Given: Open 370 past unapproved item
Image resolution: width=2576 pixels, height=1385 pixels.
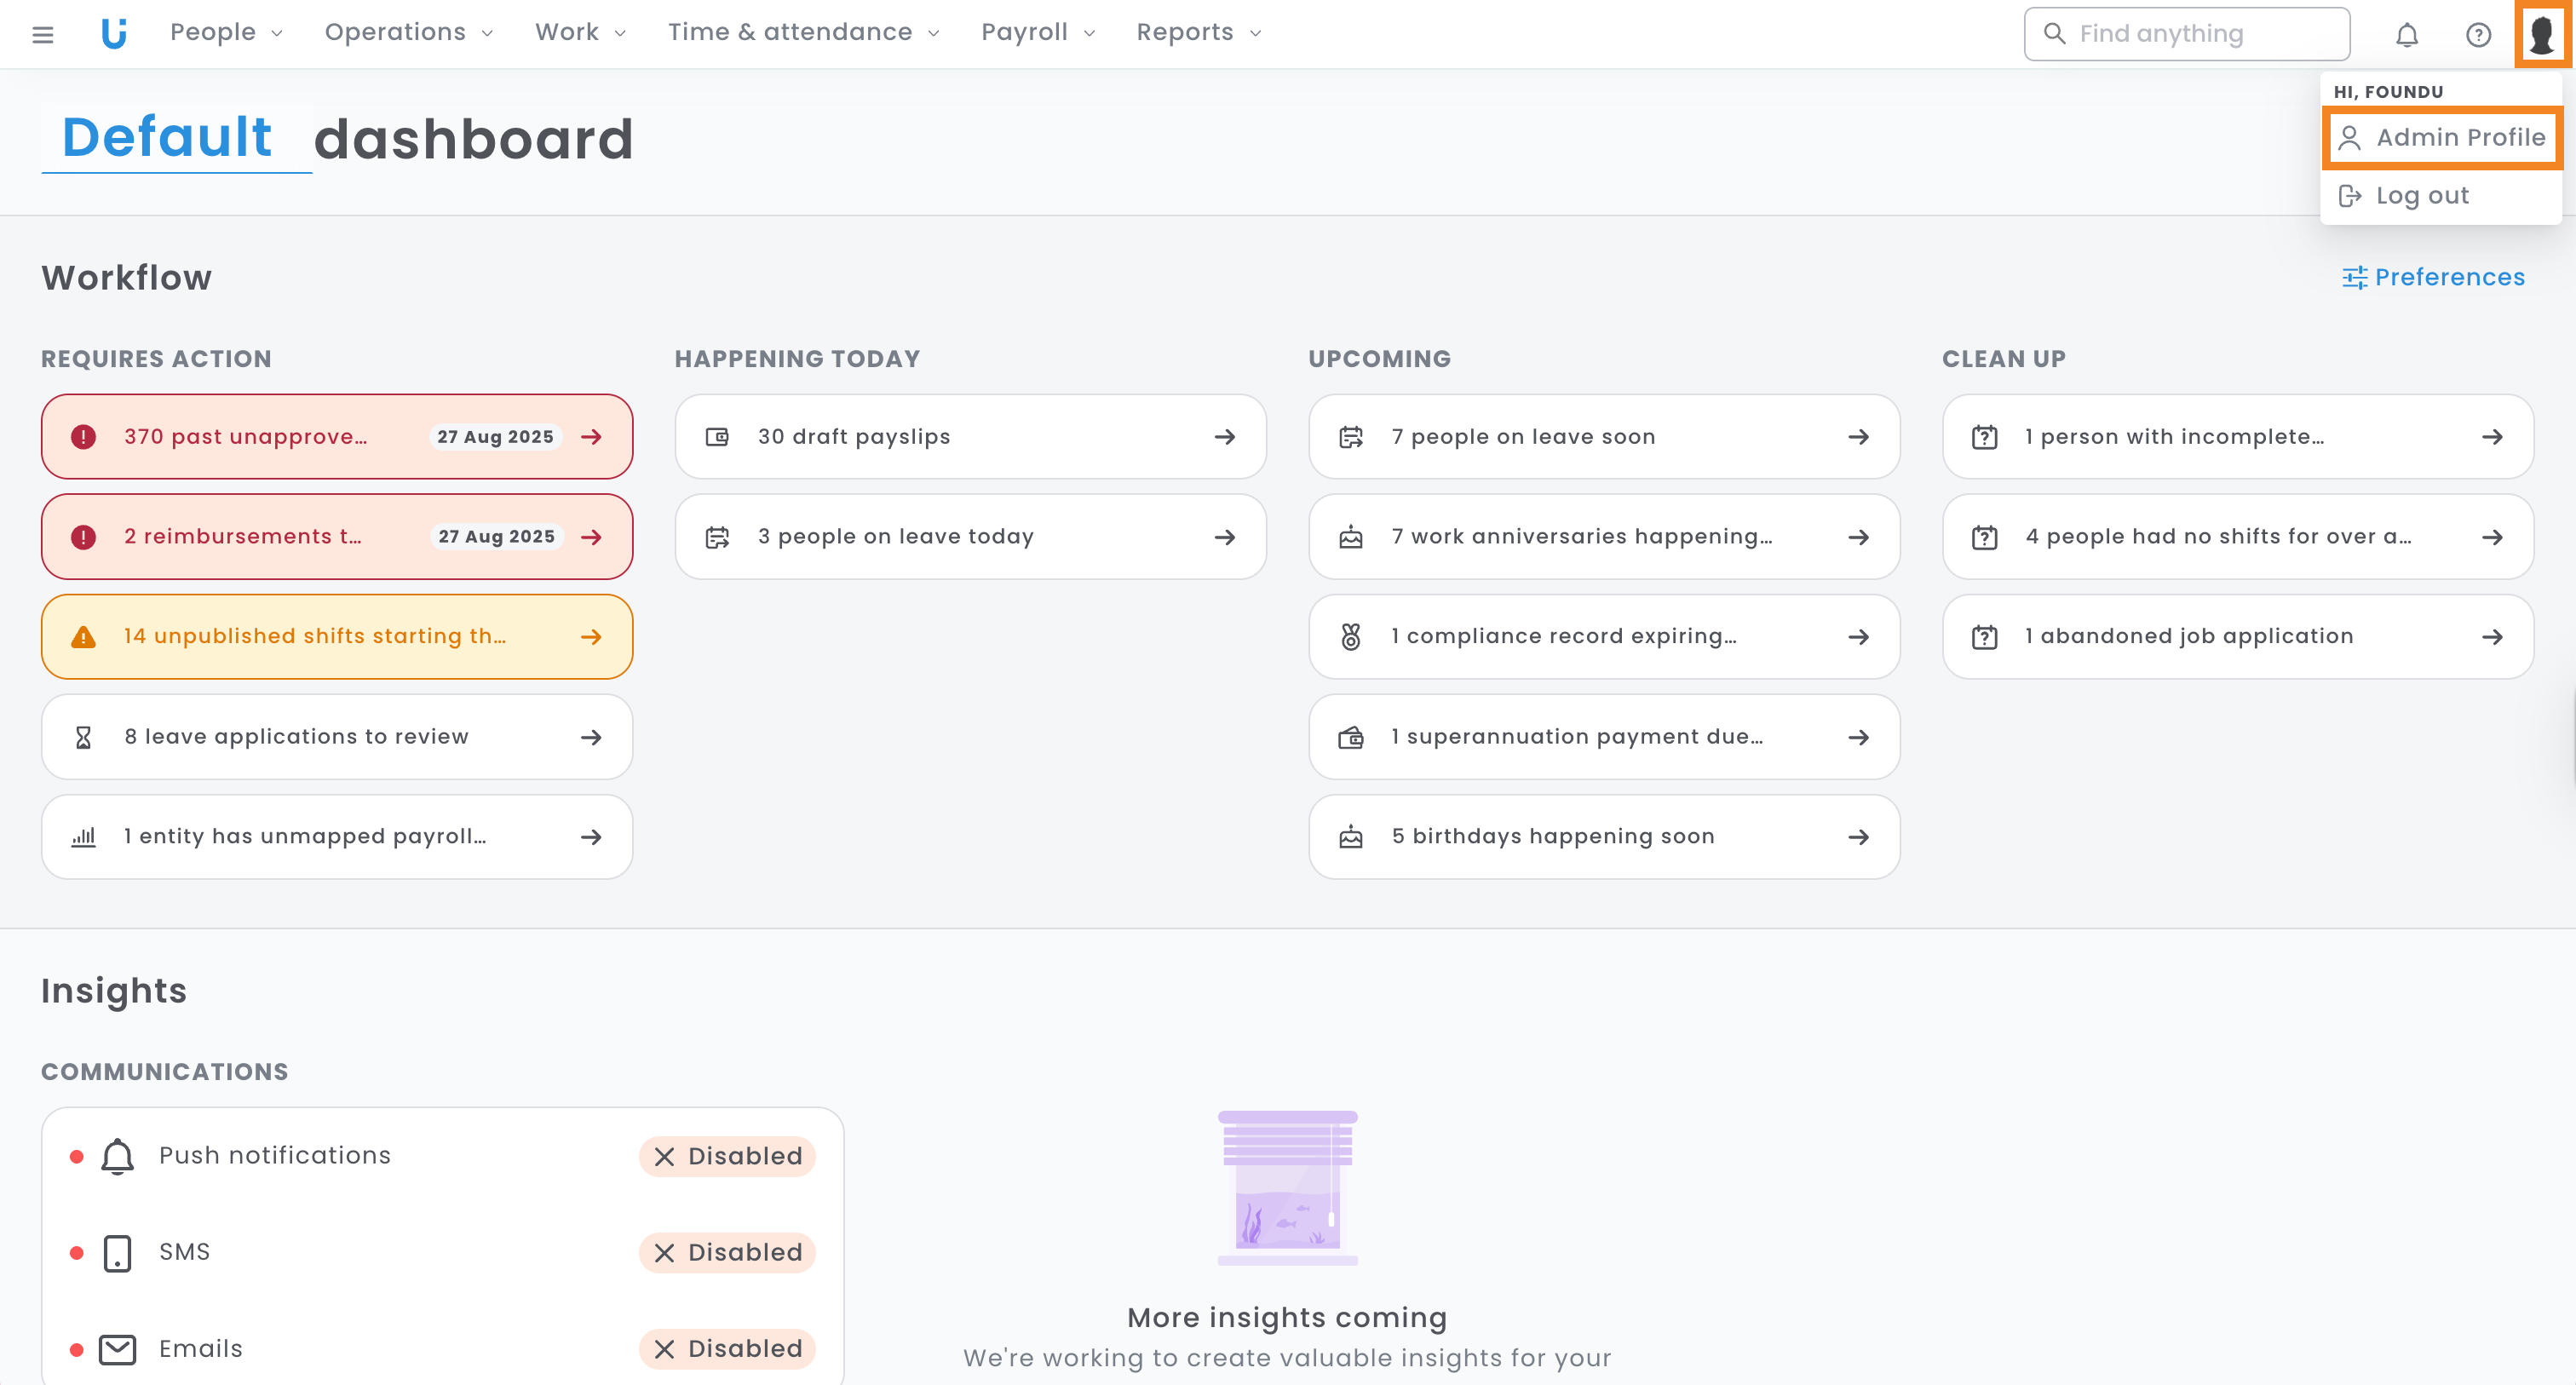Looking at the screenshot, I should (x=336, y=437).
